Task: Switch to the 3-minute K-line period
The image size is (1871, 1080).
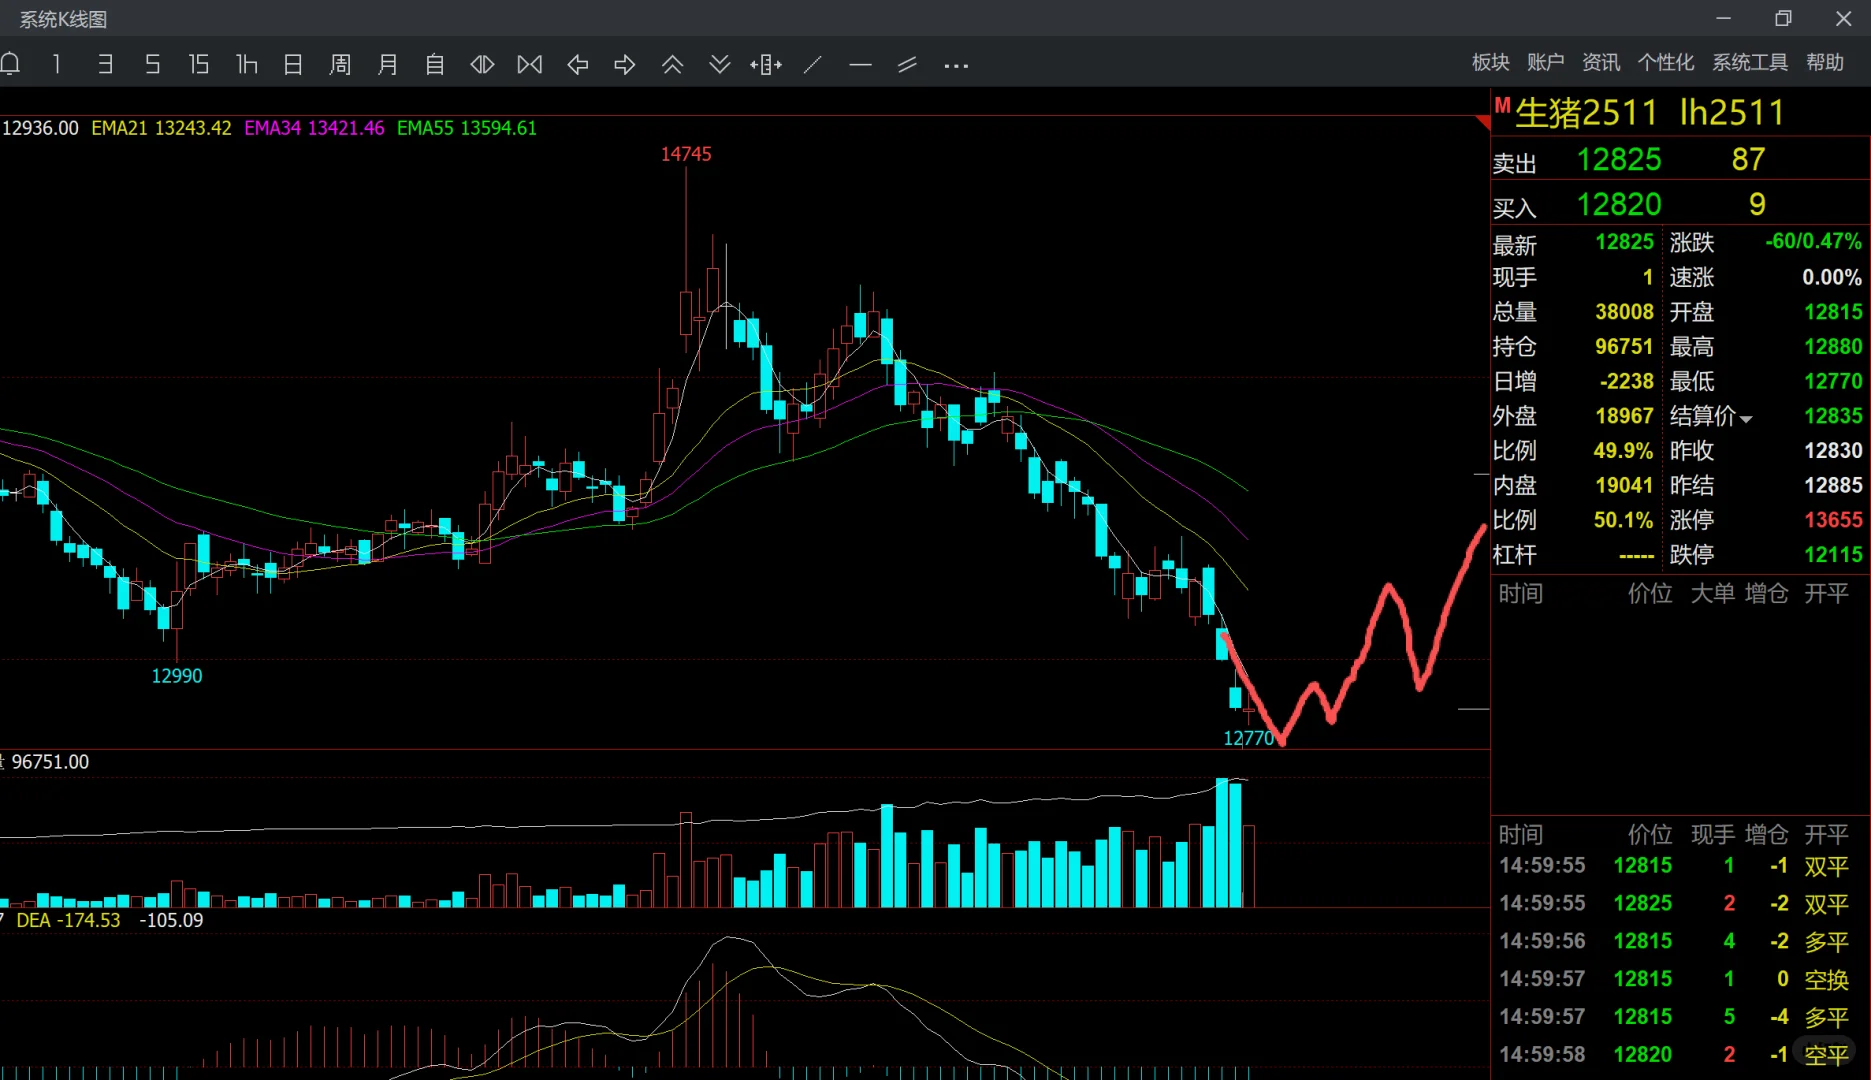Action: tap(105, 65)
